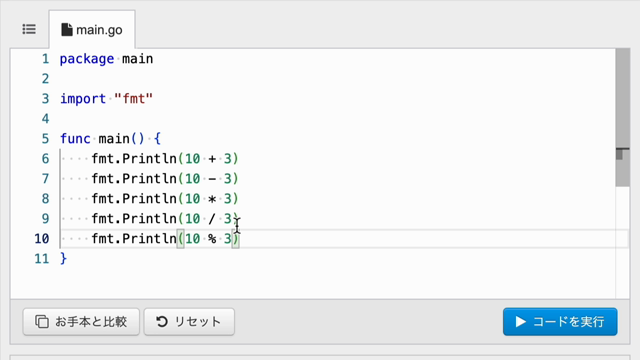The width and height of the screenshot is (640, 360).
Task: Click the editor vertical scrollbar thumb
Action: (x=622, y=118)
